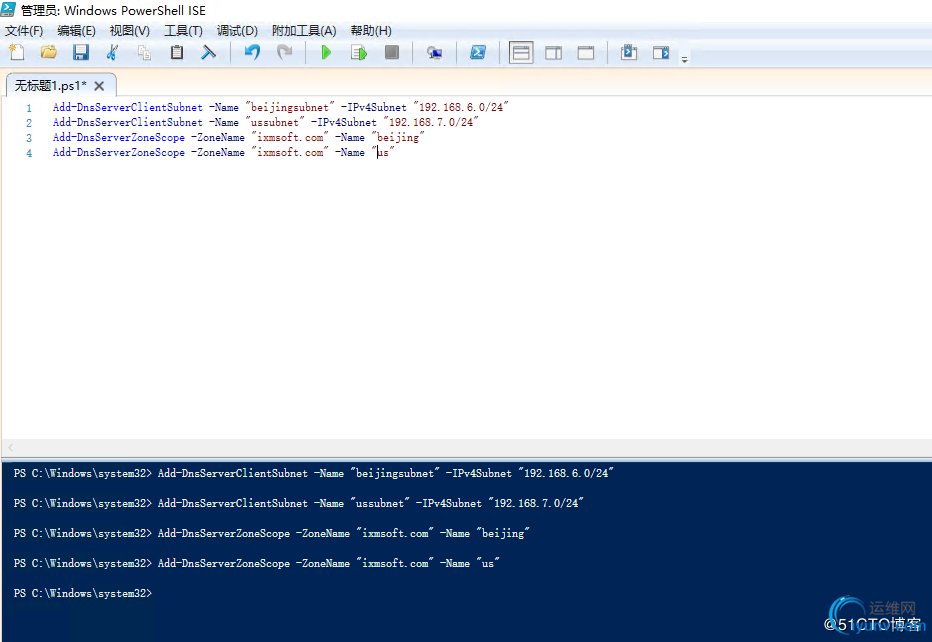Clear the console pane
The height and width of the screenshot is (642, 932).
click(208, 52)
